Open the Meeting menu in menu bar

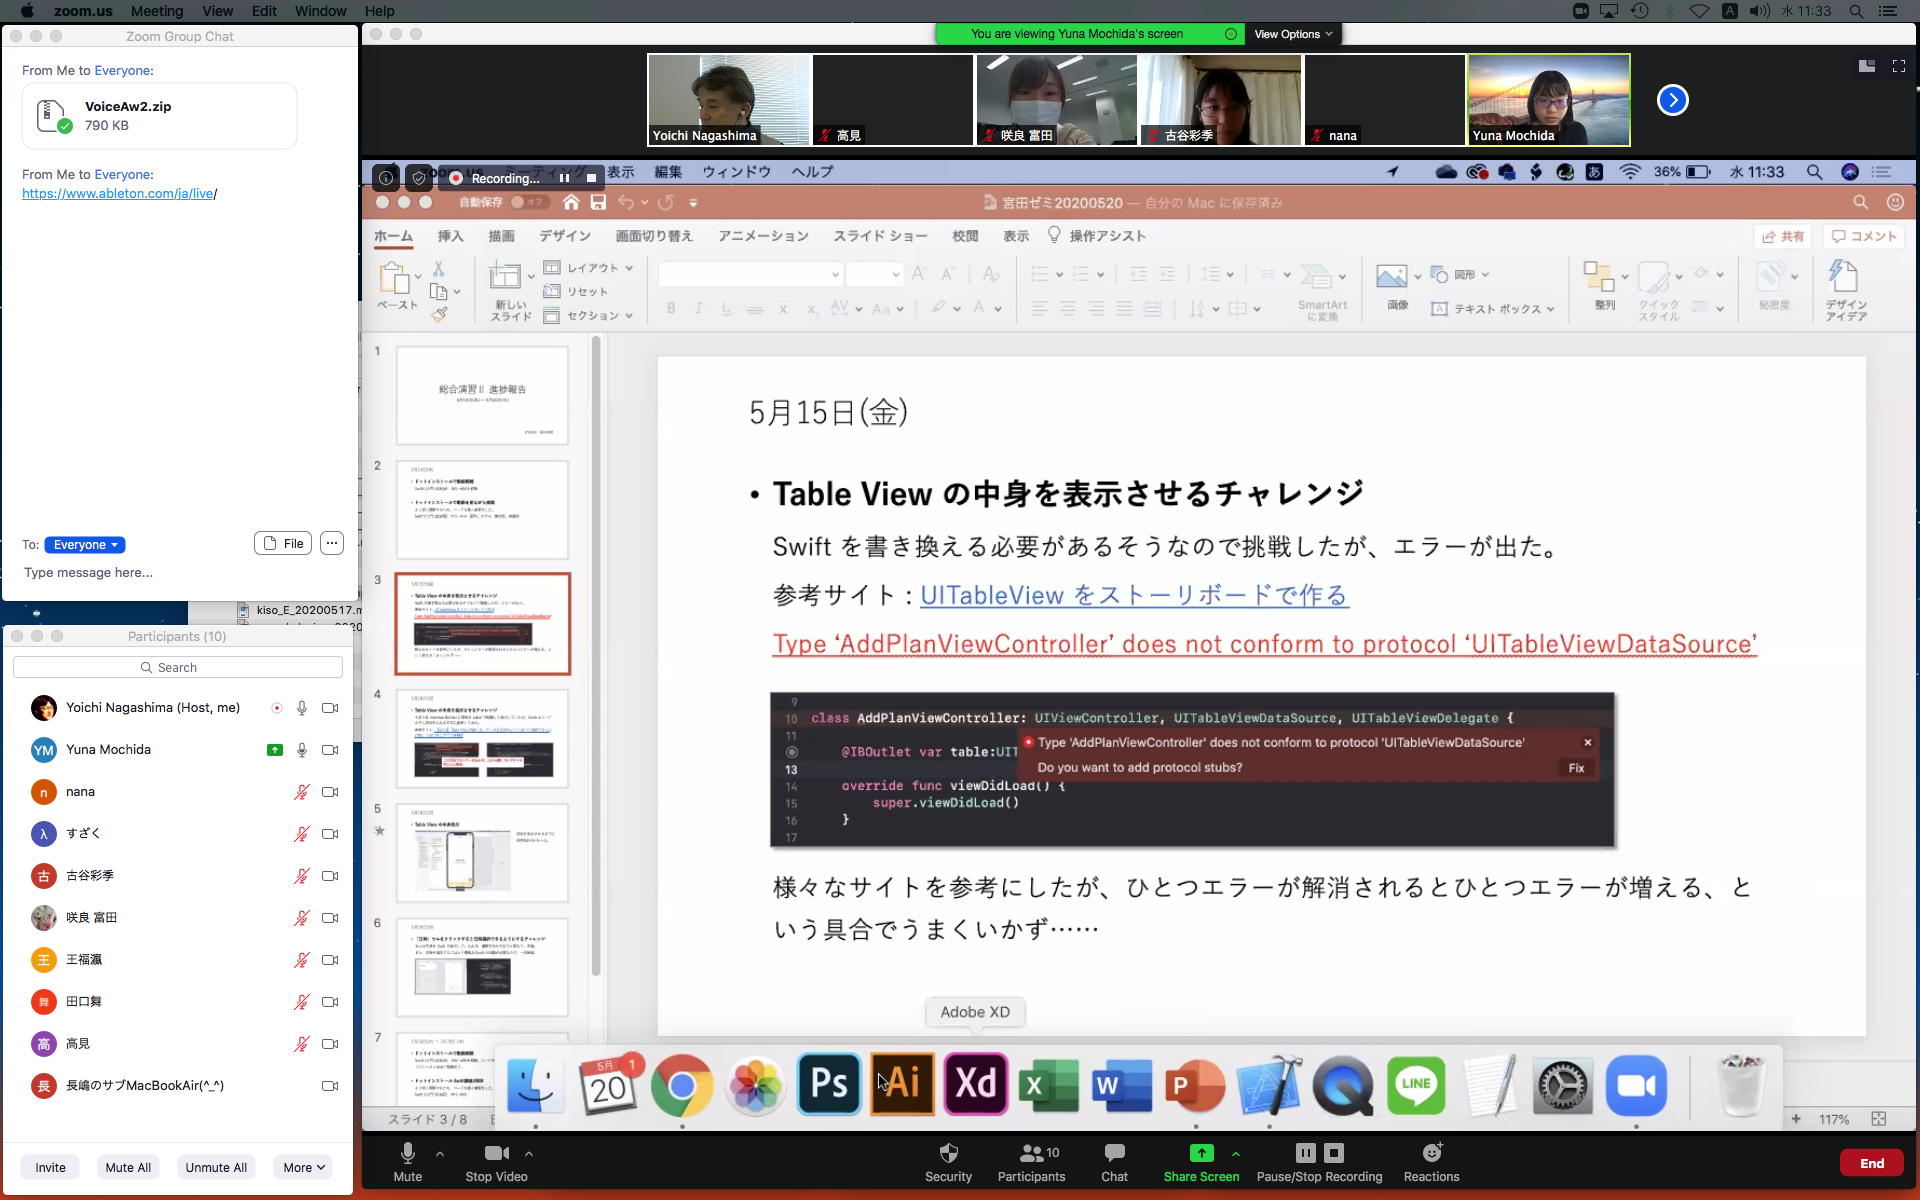point(157,11)
